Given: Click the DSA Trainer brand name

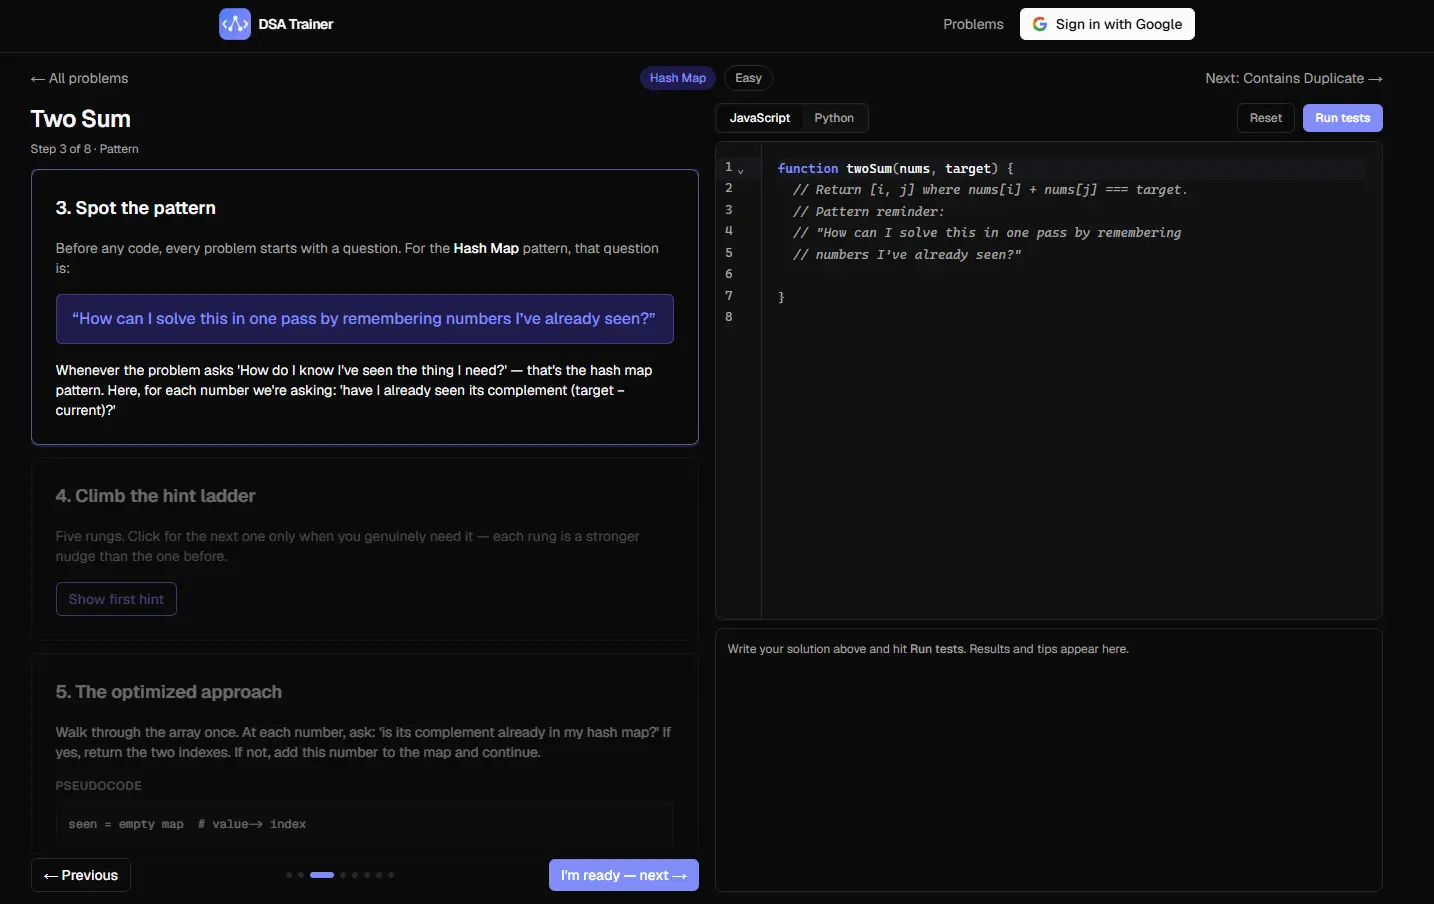Looking at the screenshot, I should 296,24.
